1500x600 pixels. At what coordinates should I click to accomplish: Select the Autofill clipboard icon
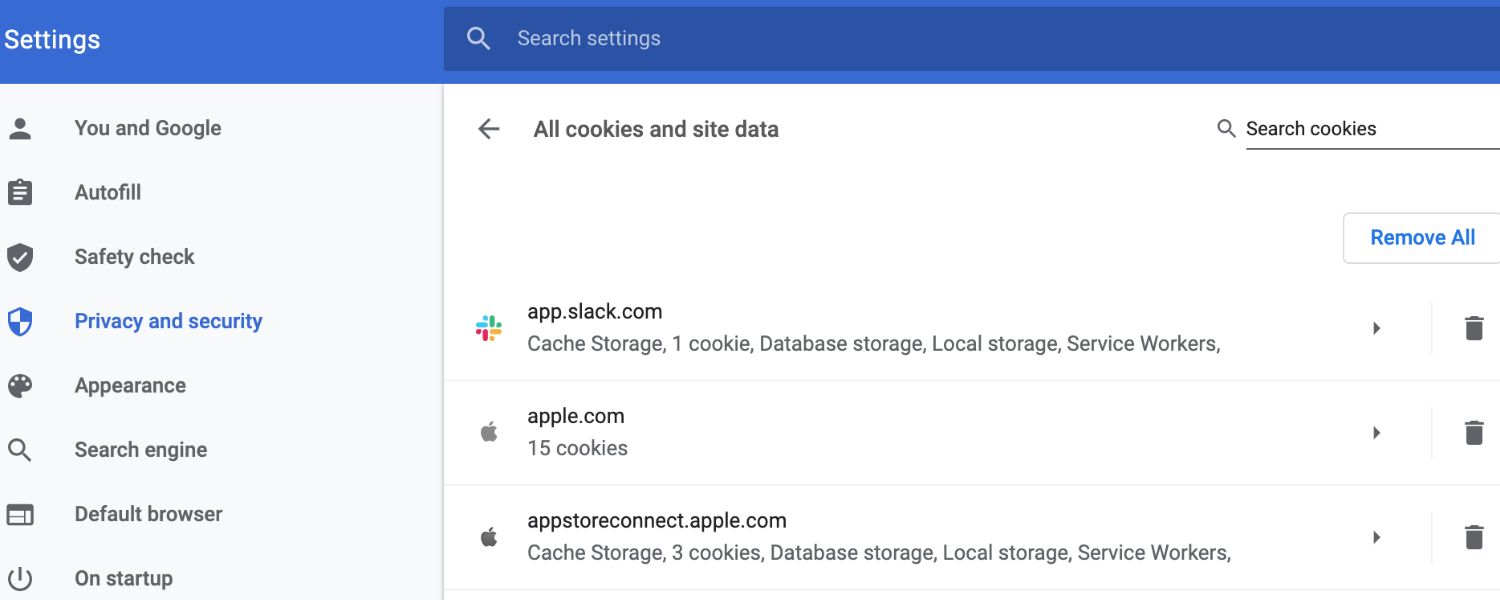tap(21, 192)
